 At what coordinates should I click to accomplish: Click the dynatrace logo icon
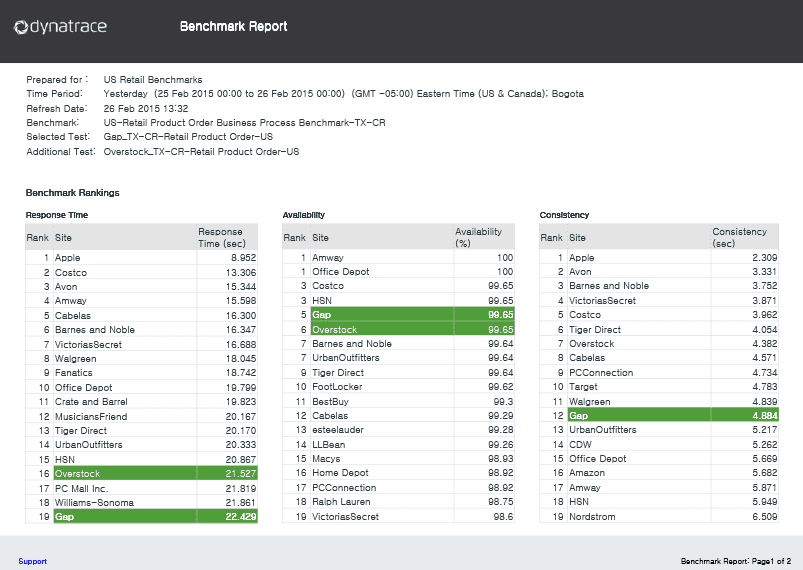(x=21, y=27)
